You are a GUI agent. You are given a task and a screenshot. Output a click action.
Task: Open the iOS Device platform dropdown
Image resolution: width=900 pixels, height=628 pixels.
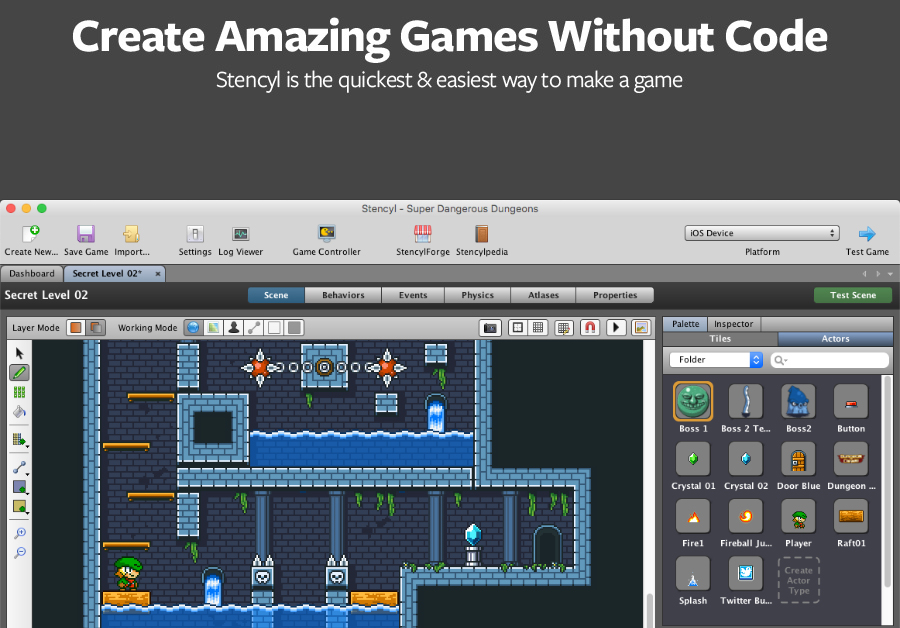pyautogui.click(x=762, y=232)
